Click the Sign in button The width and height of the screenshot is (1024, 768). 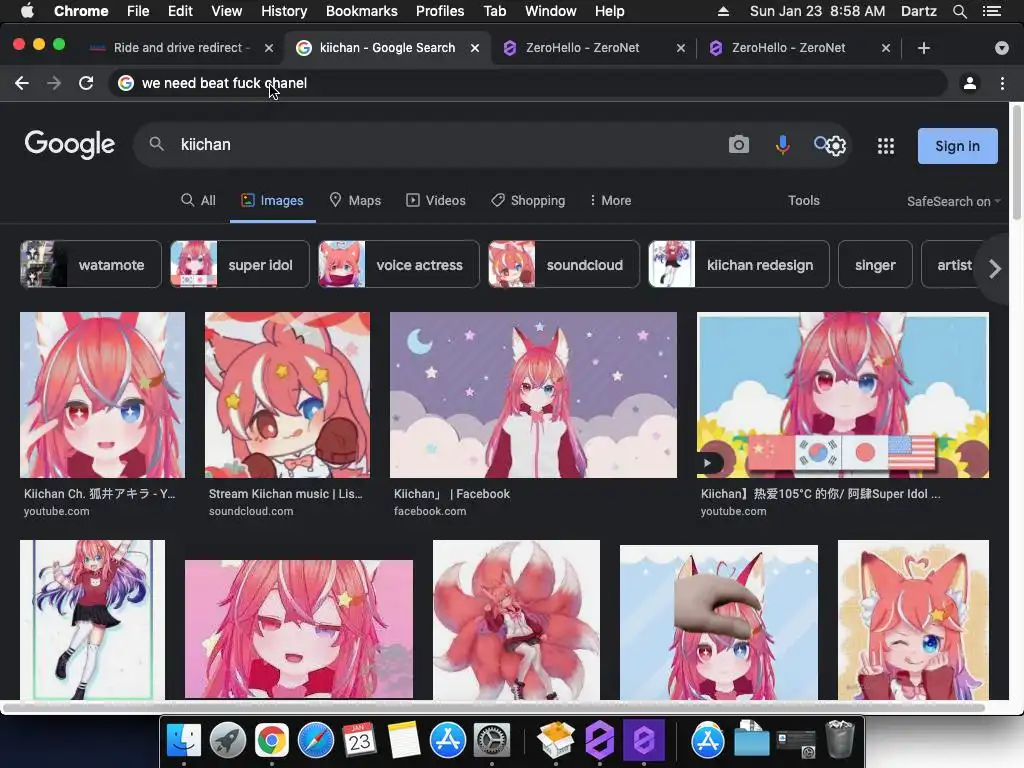pos(957,146)
